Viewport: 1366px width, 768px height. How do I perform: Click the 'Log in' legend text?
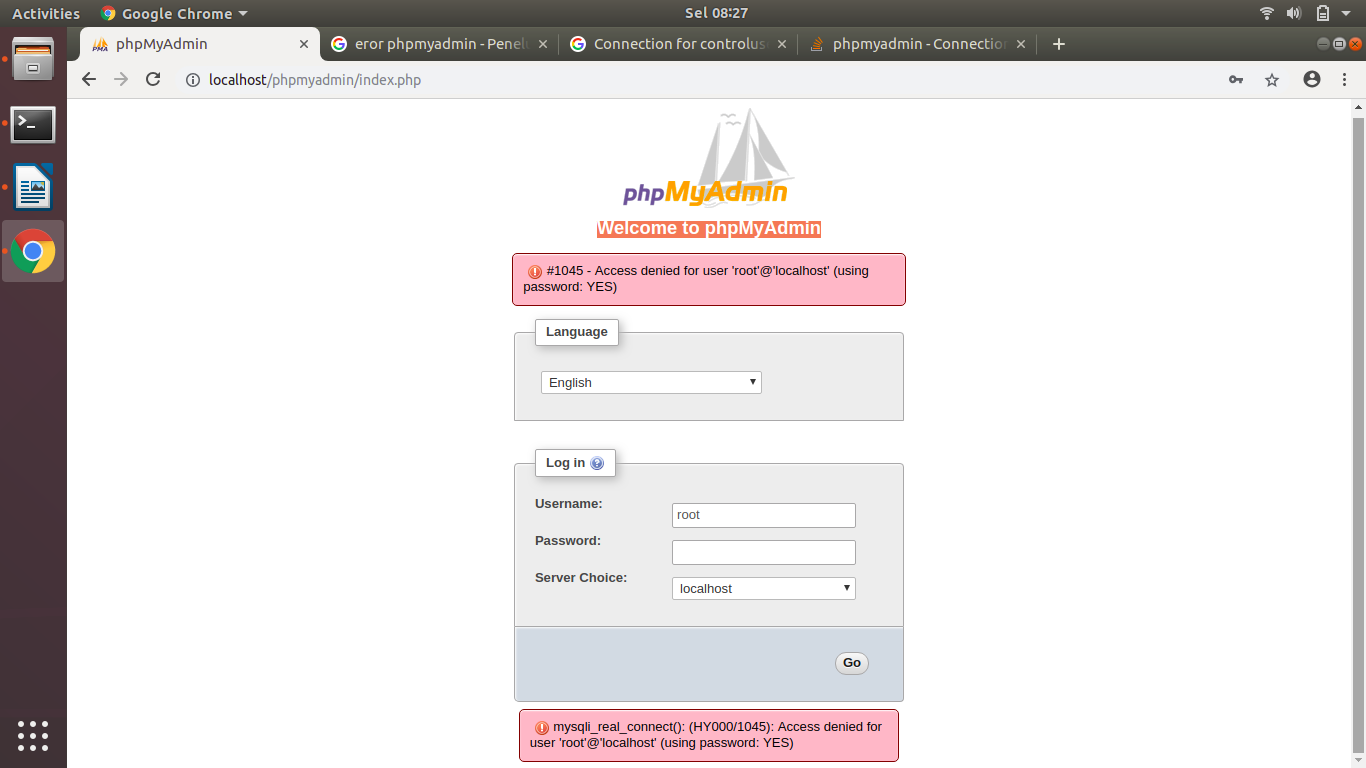point(566,463)
